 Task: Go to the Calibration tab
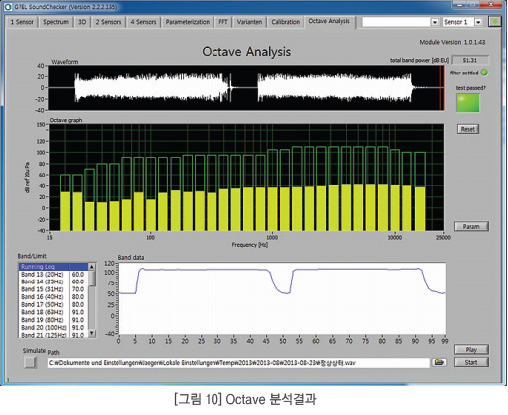pyautogui.click(x=286, y=22)
